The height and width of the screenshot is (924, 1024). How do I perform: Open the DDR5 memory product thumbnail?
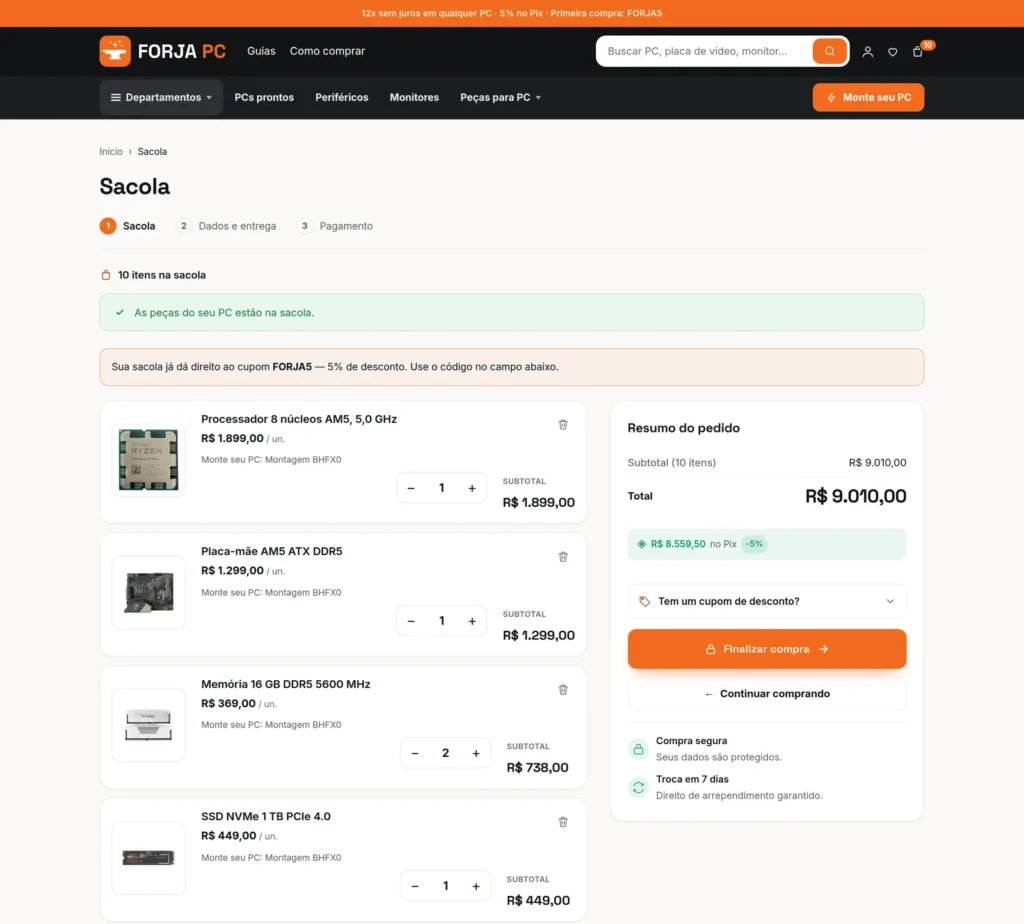tap(148, 725)
